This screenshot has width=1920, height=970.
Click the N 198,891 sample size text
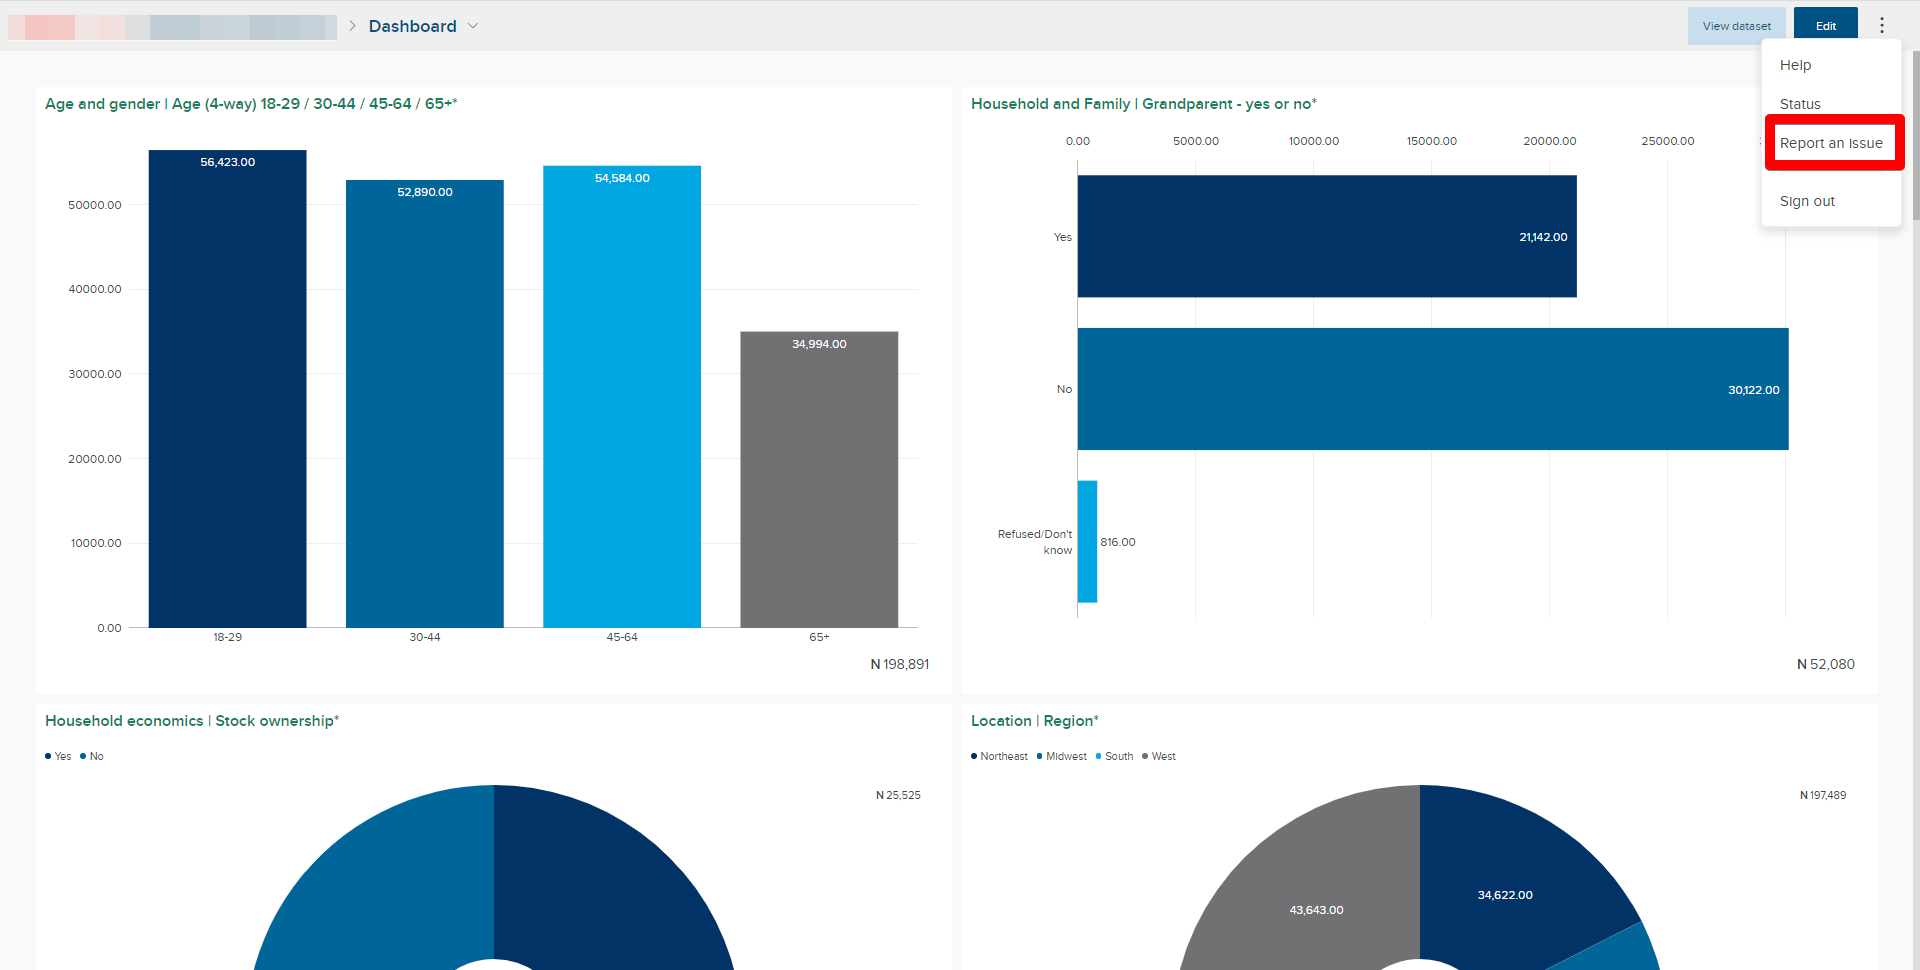click(x=900, y=664)
